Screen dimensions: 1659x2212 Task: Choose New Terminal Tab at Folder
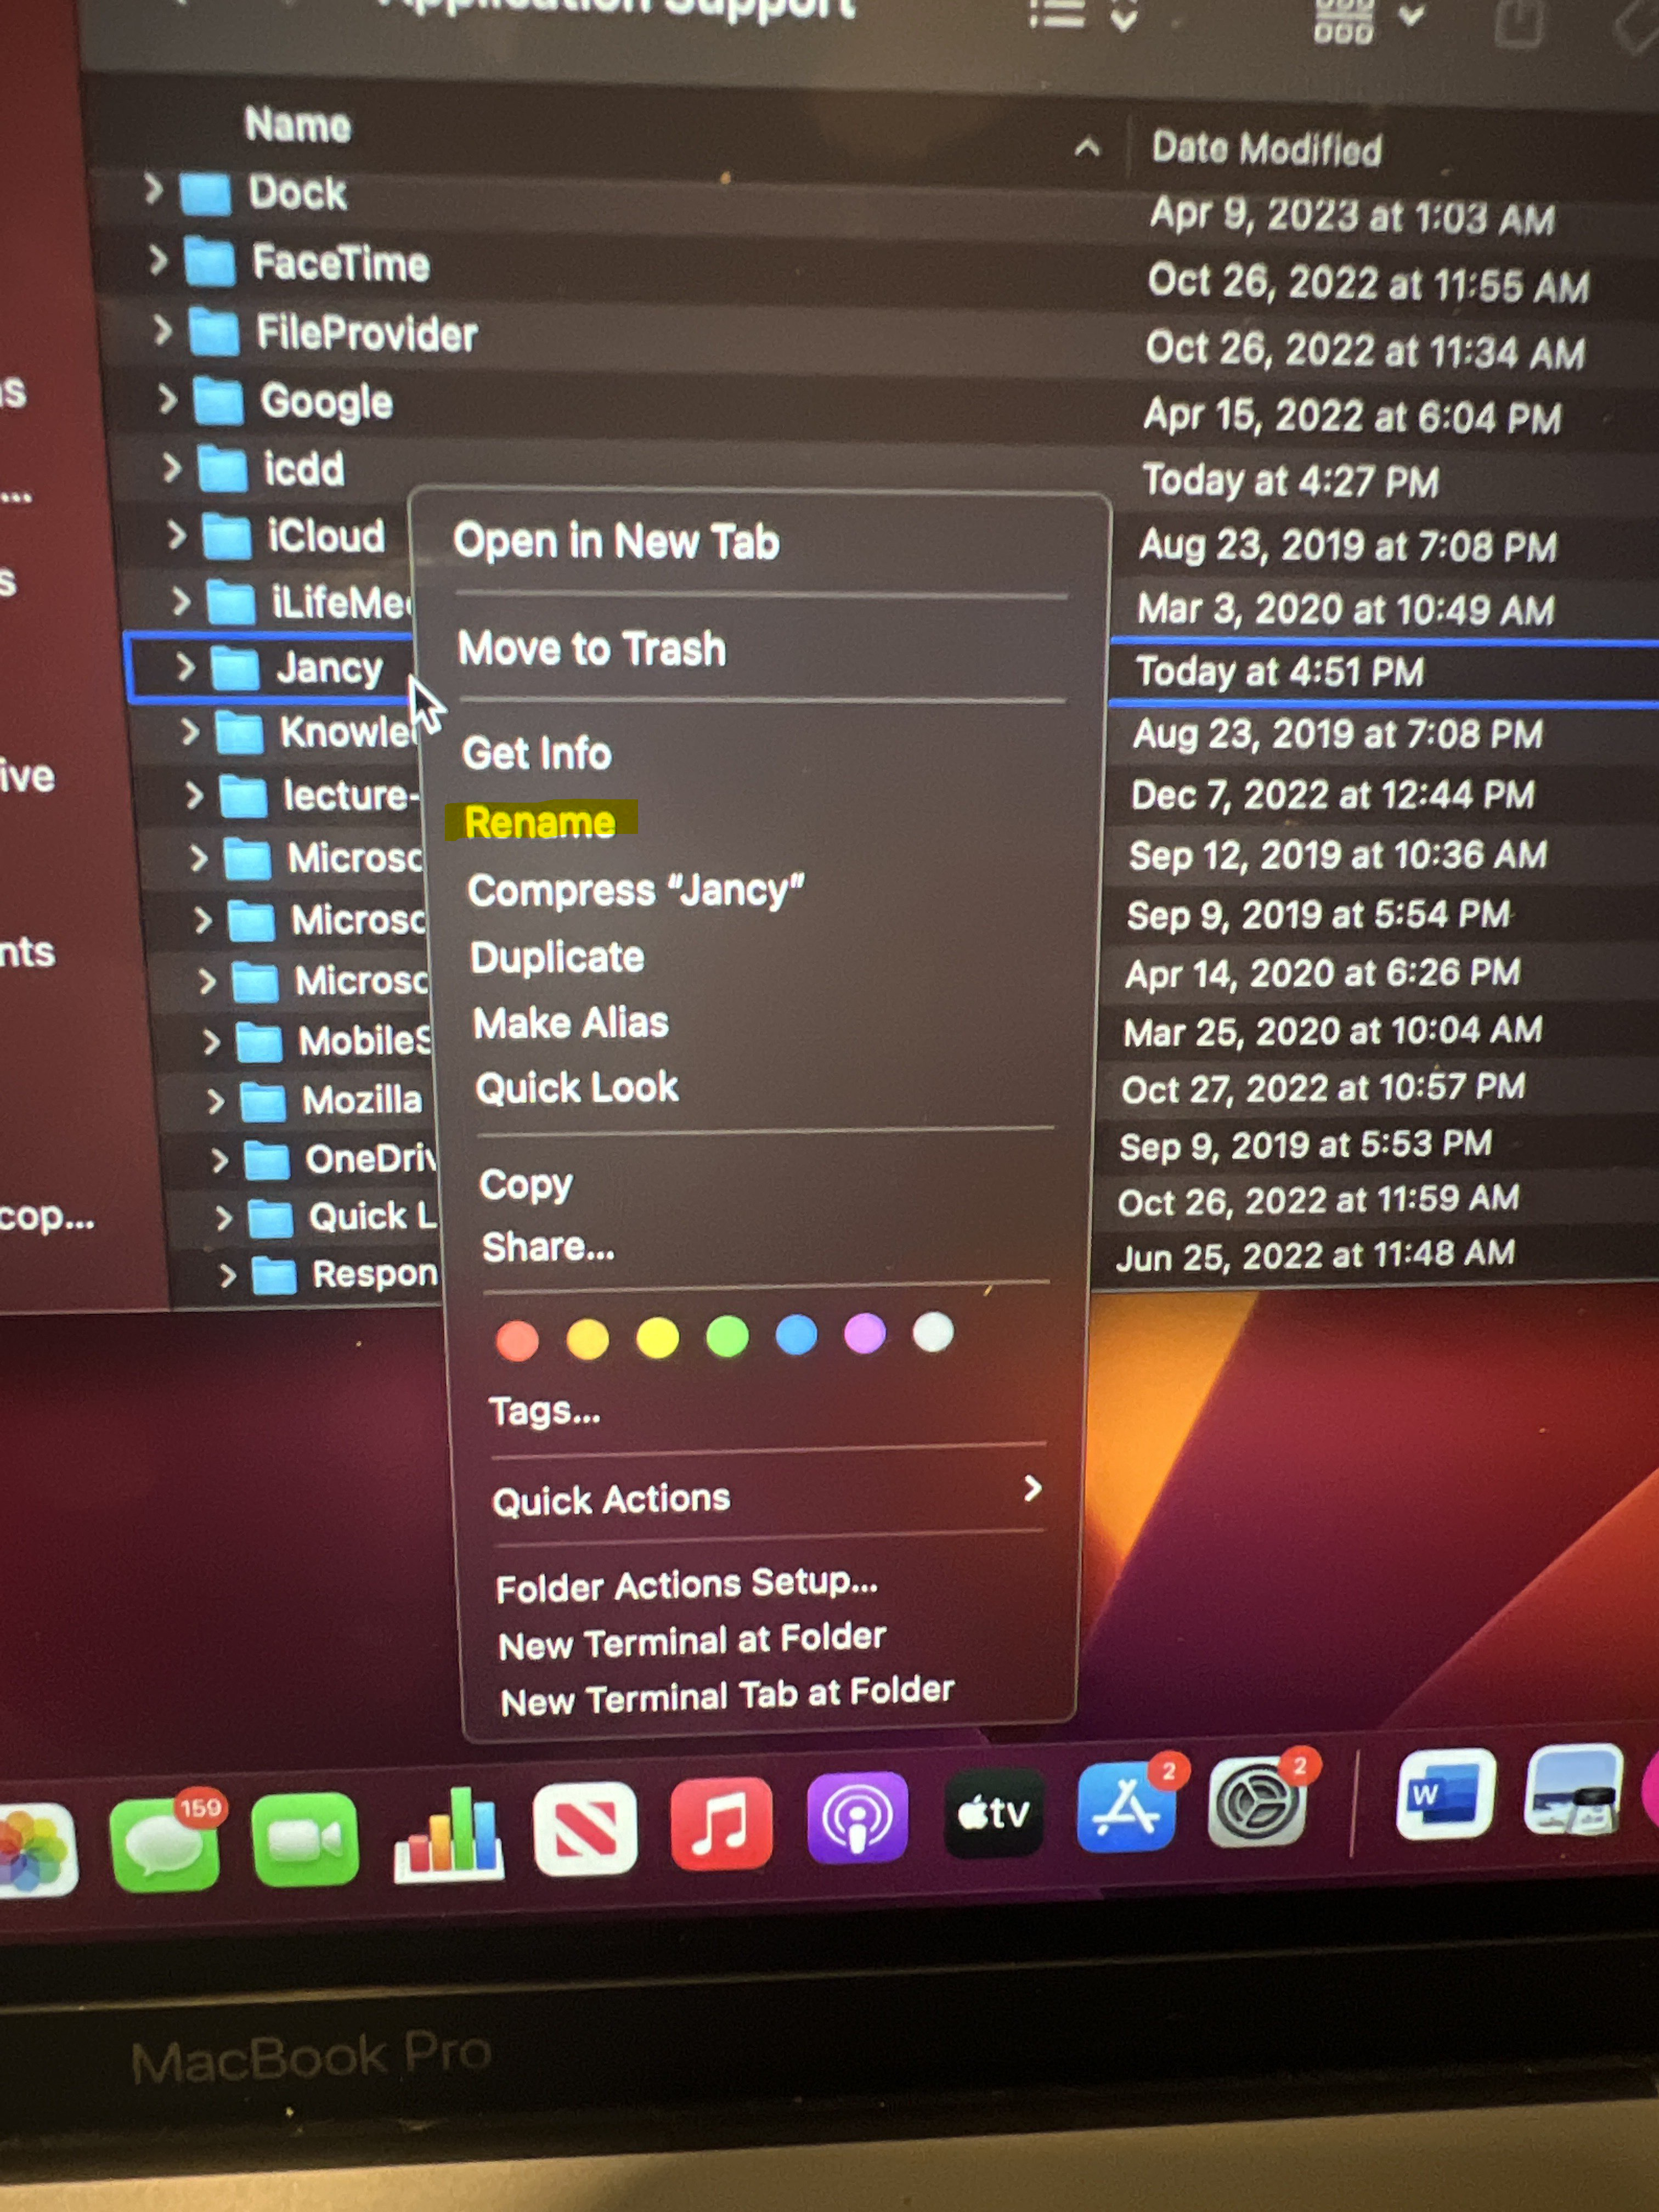[728, 1696]
